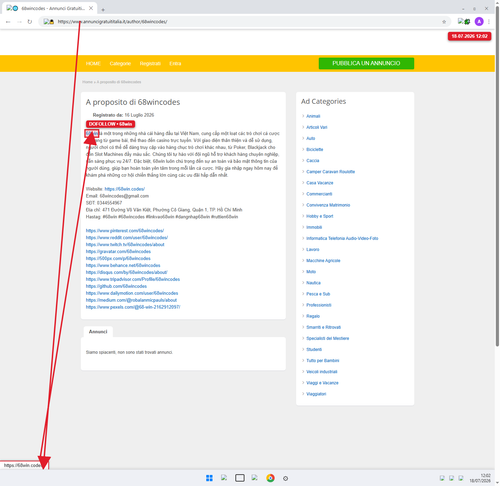Open the Pesca e Sub category
Screen dimensions: 500x486
coord(318,294)
